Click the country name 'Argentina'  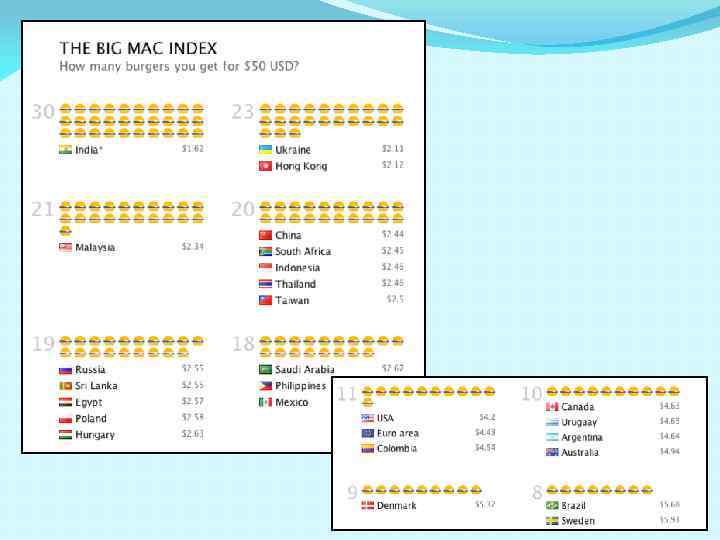click(582, 438)
